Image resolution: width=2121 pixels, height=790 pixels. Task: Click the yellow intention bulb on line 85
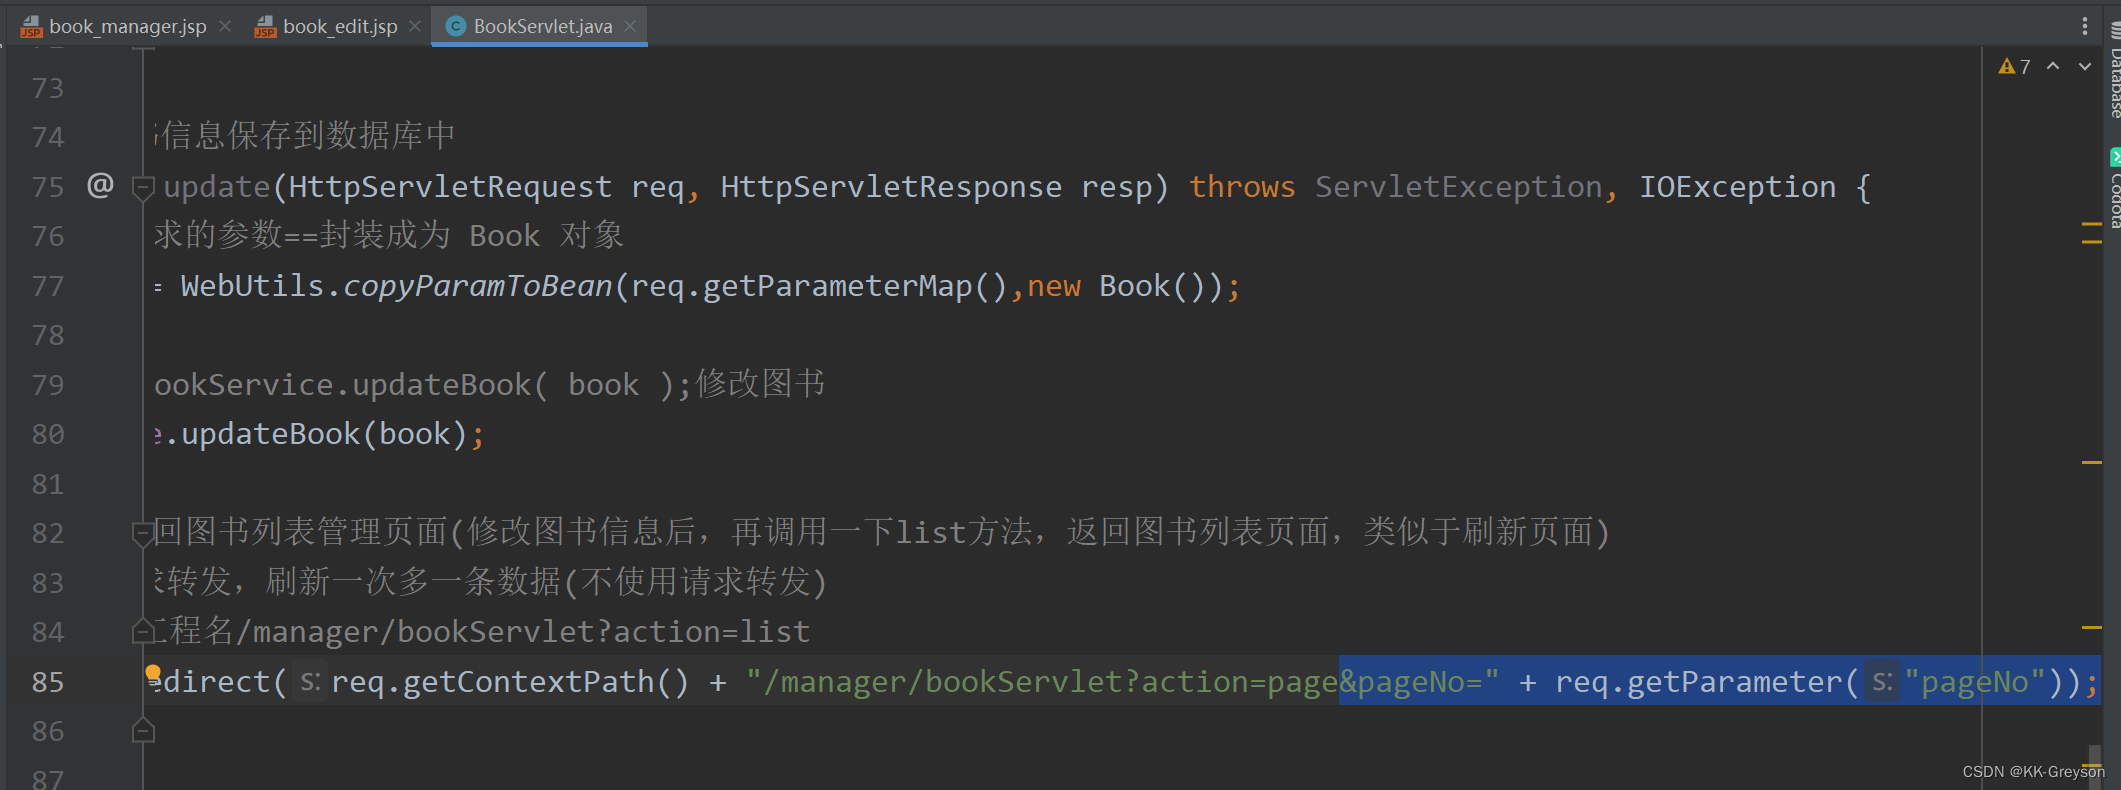(x=153, y=673)
